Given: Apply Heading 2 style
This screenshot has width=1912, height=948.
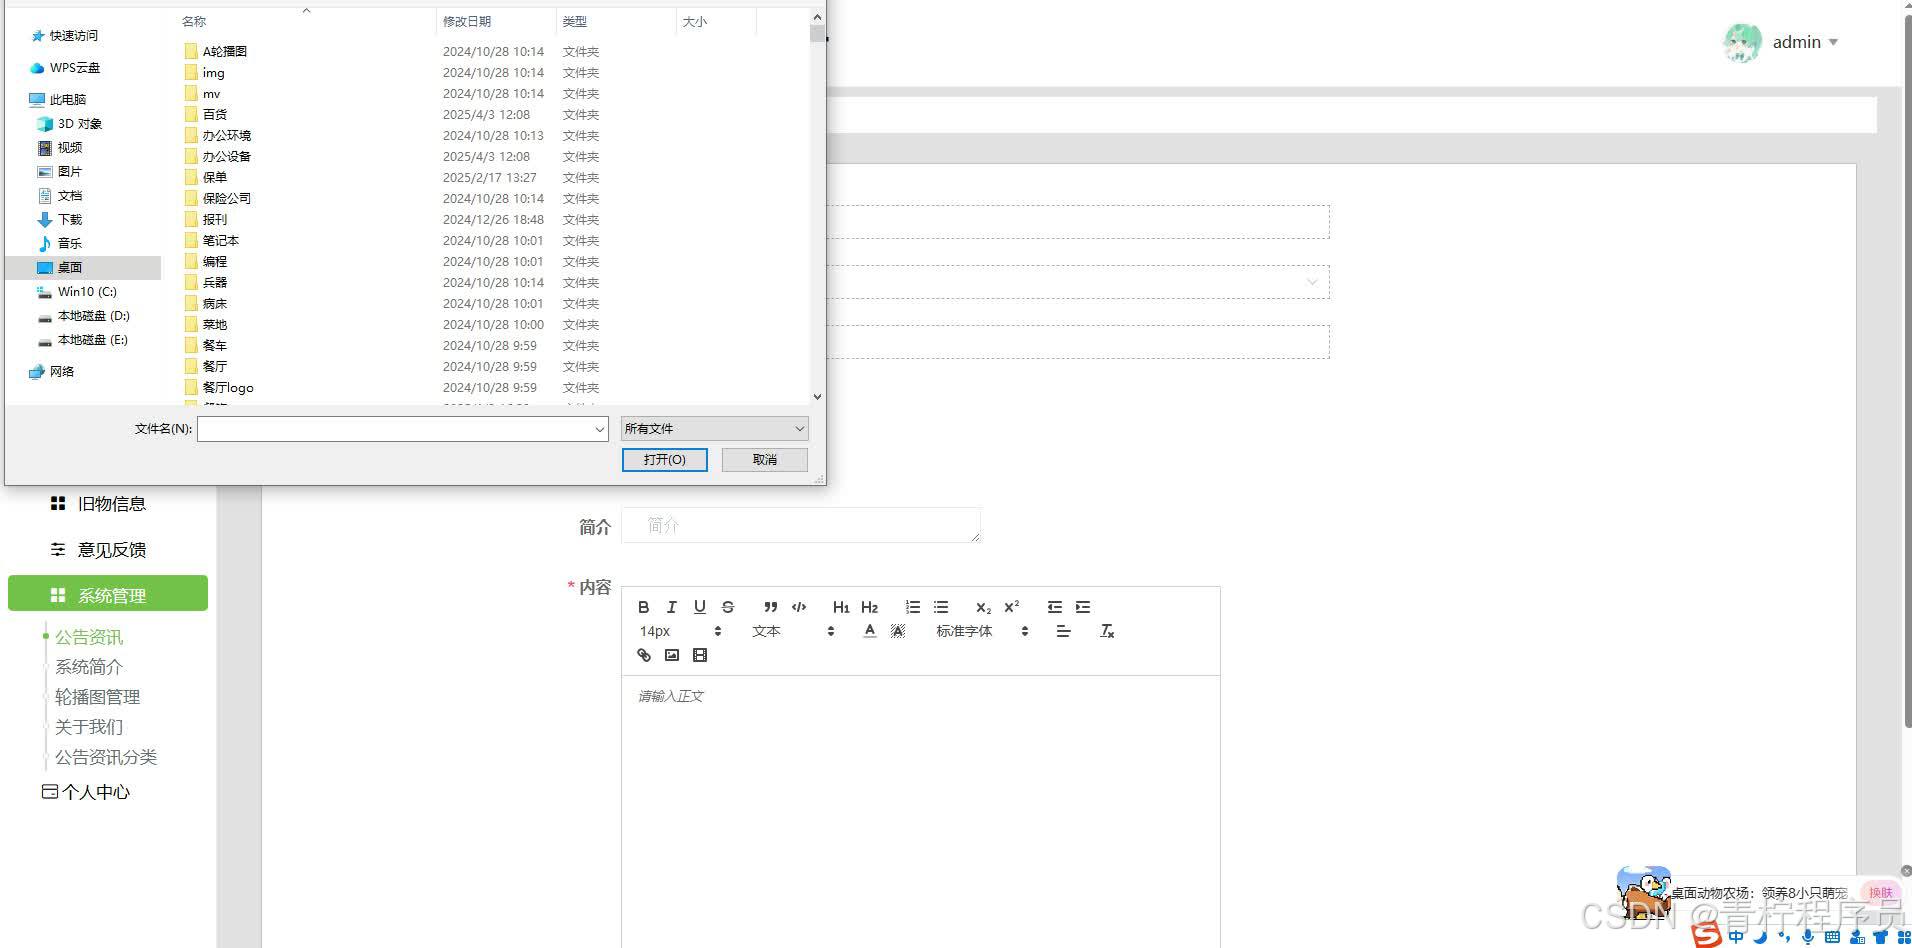Looking at the screenshot, I should 869,607.
